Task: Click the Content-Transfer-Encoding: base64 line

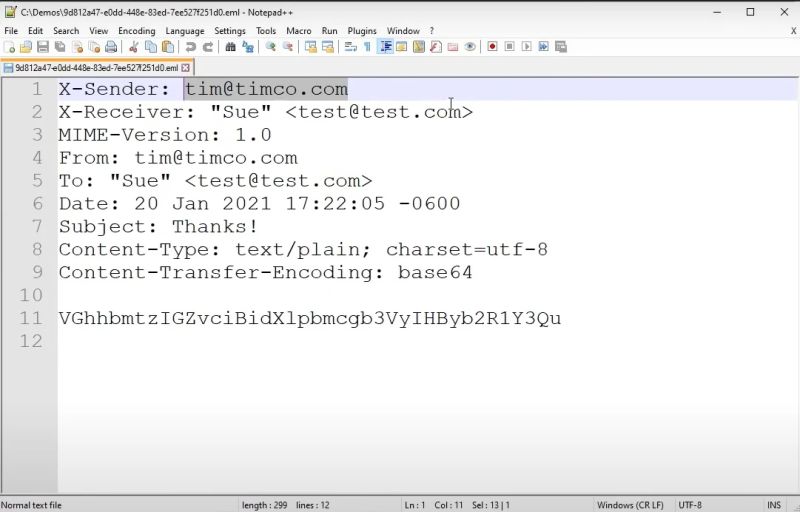Action: (265, 272)
